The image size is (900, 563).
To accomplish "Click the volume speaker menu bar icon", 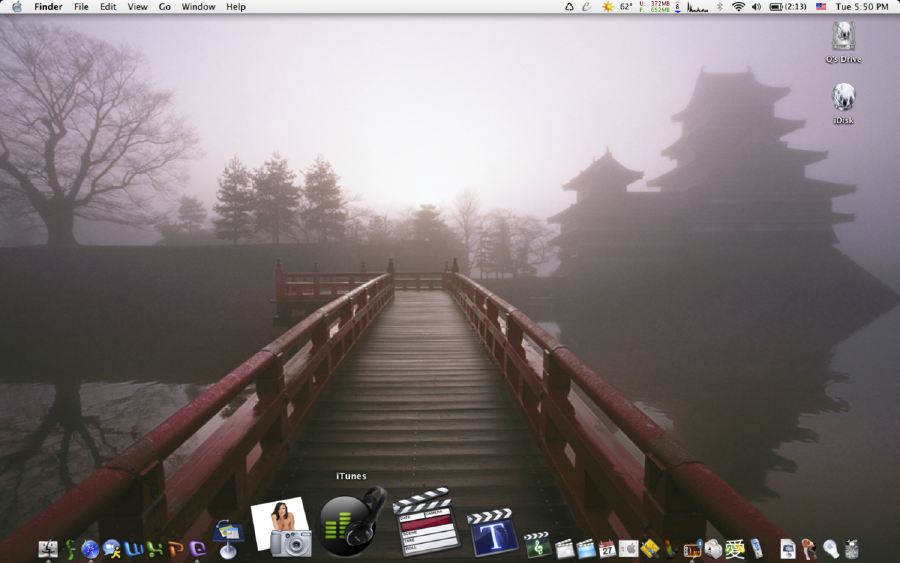I will [x=756, y=7].
